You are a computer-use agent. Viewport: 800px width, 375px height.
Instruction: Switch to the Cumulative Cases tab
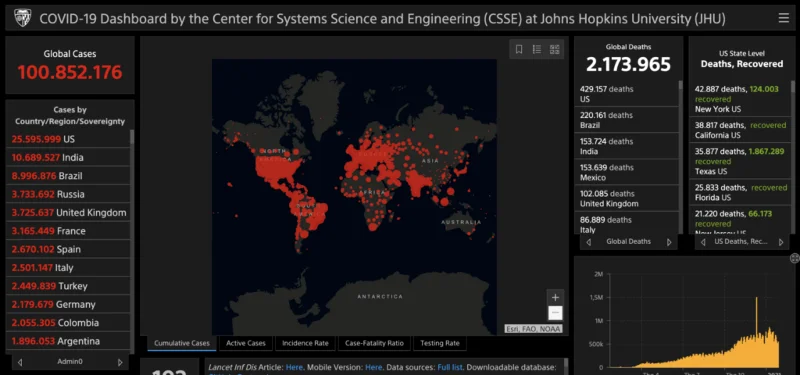pos(182,343)
